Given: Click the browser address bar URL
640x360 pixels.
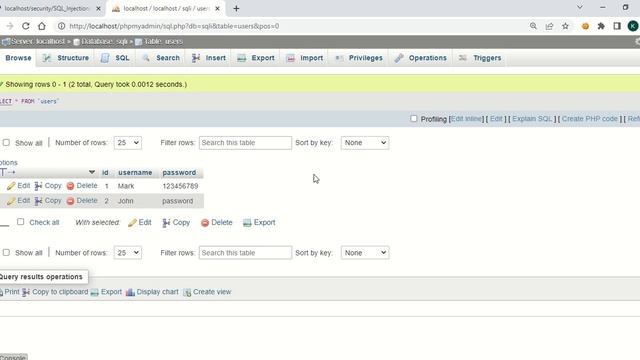Looking at the screenshot, I should 174,26.
